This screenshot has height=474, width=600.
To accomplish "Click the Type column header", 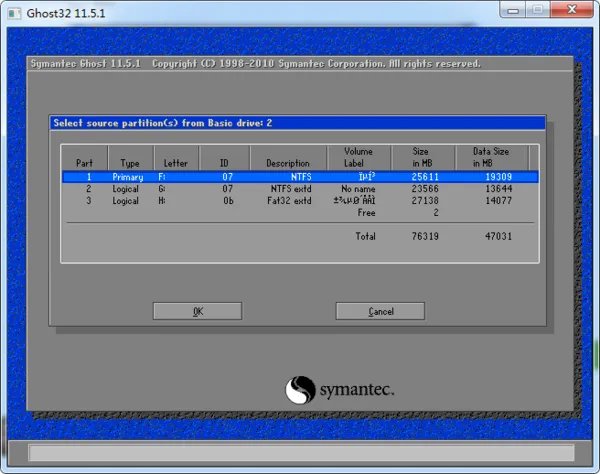I will click(131, 163).
